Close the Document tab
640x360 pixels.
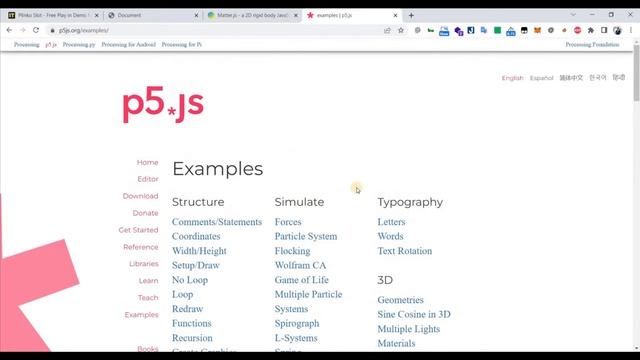pos(196,16)
